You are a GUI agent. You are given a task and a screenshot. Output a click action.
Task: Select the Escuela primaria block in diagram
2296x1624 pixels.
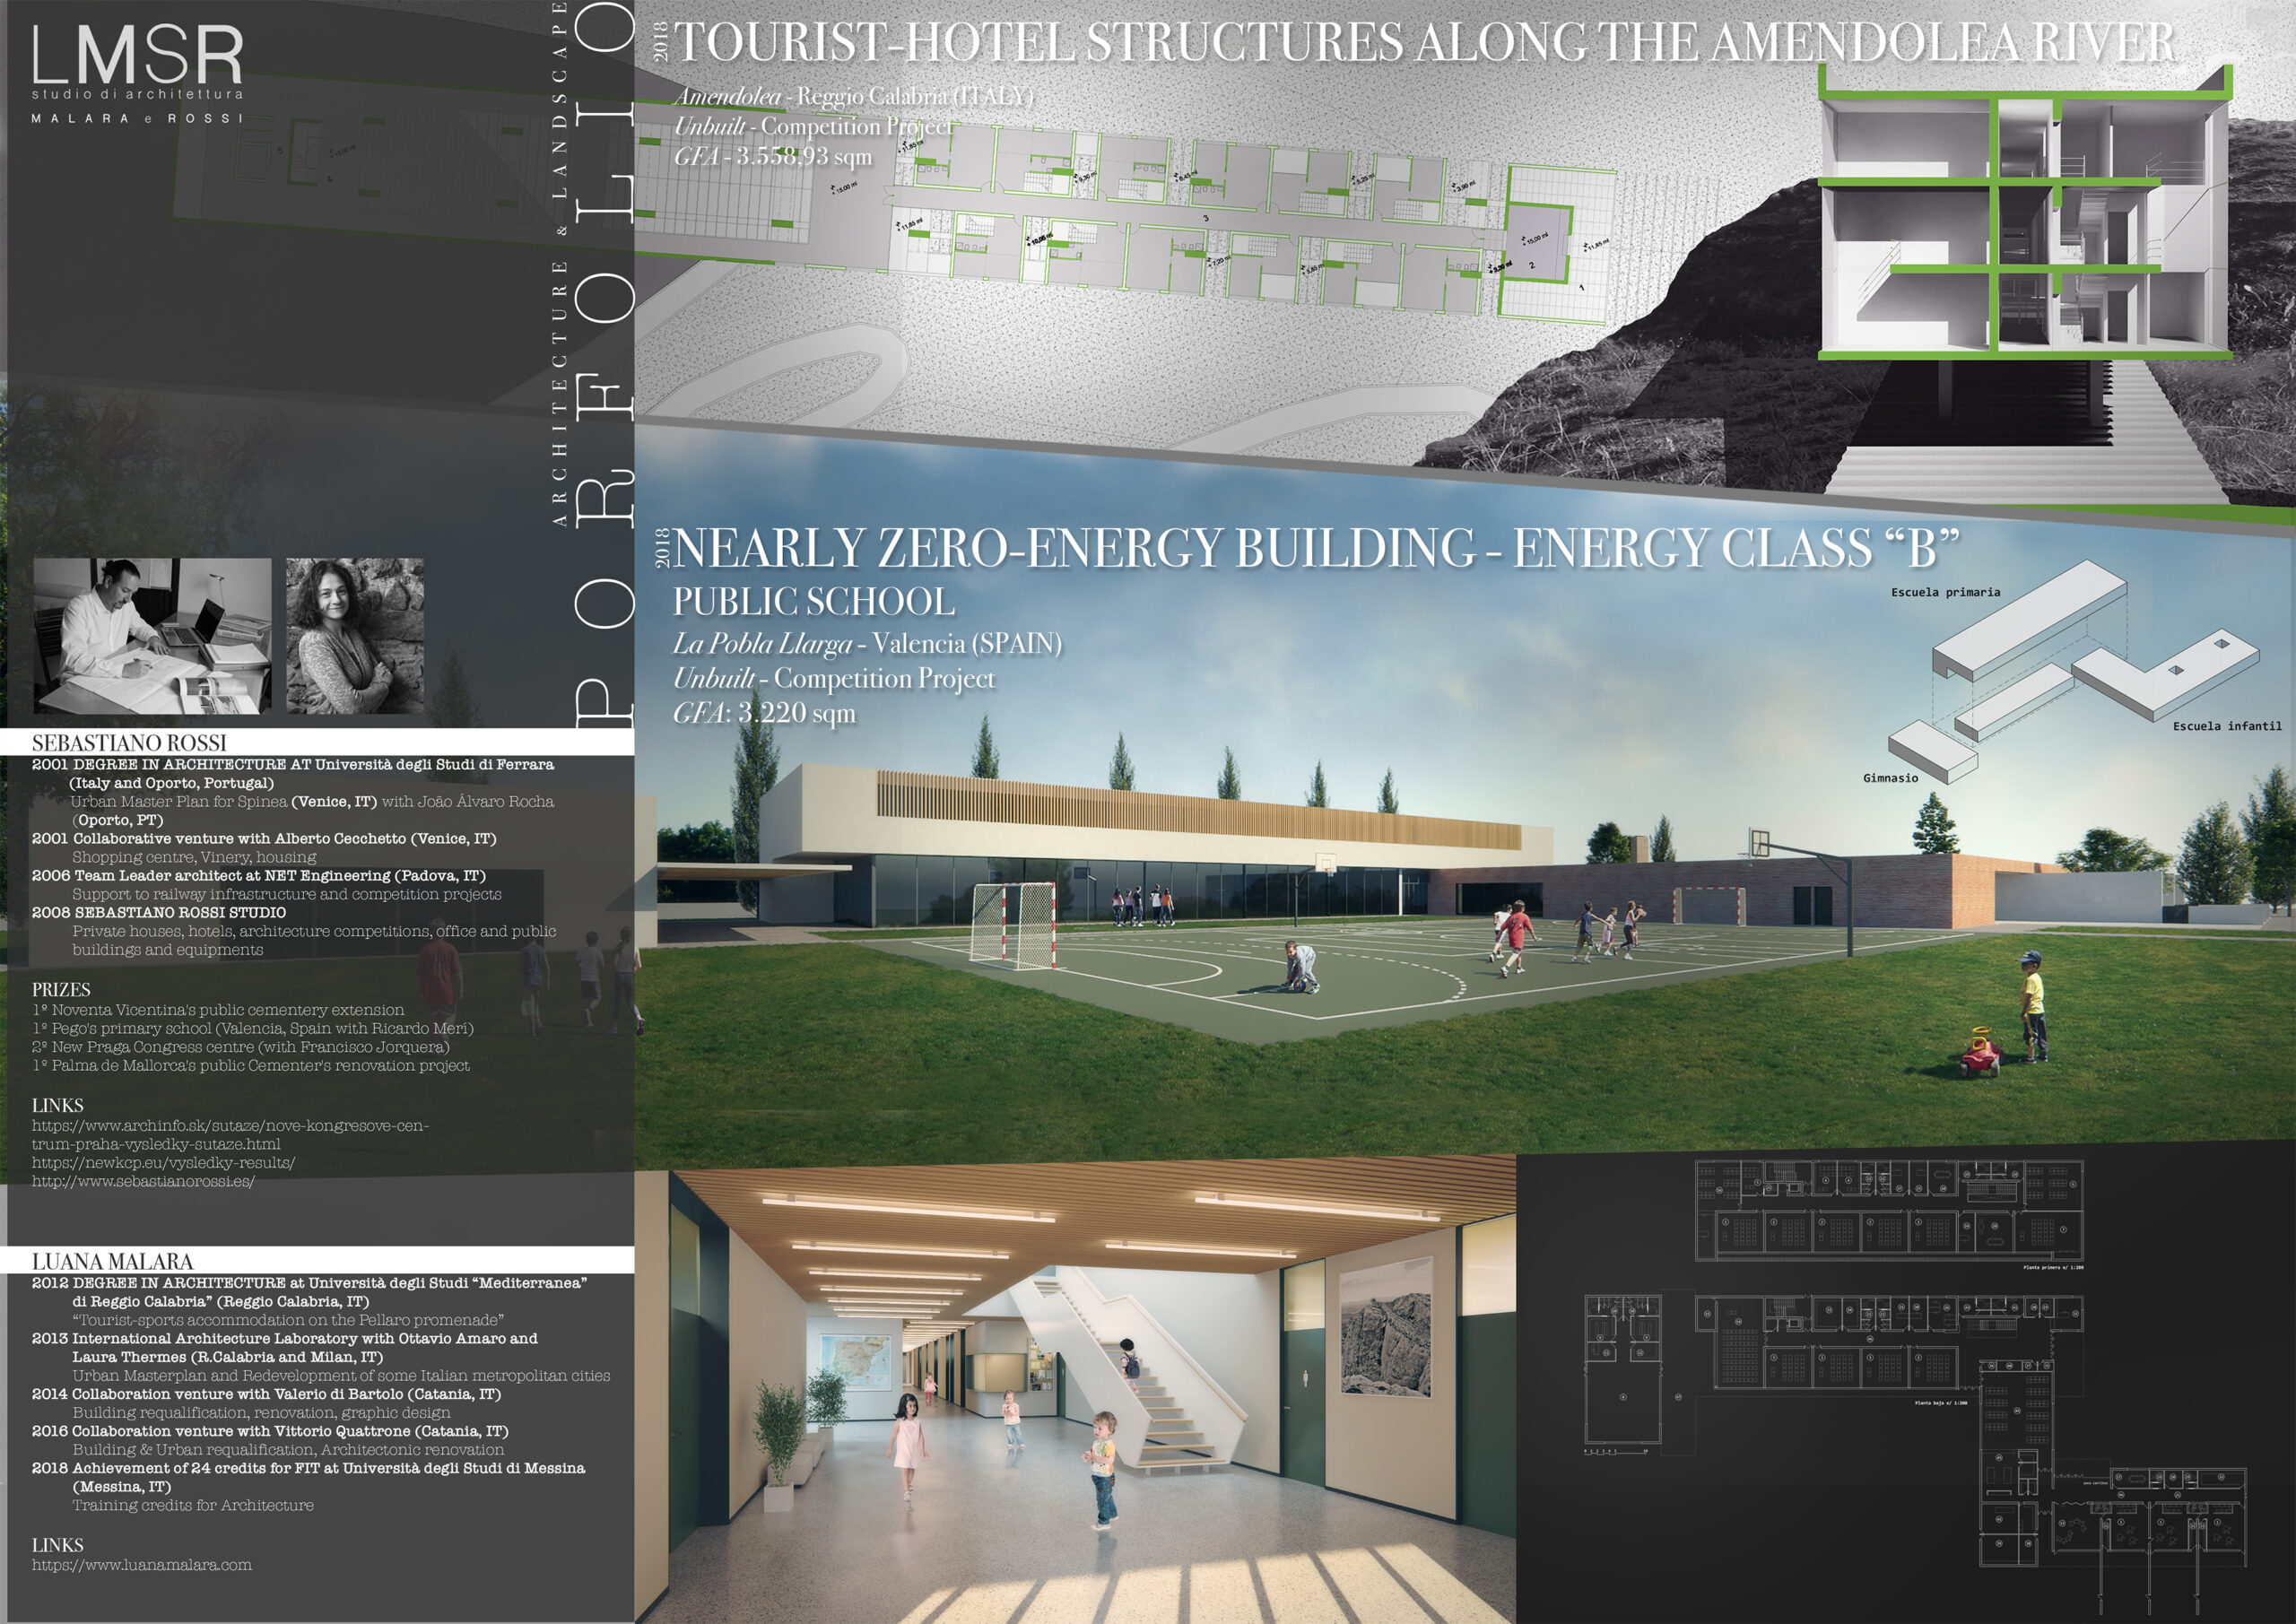click(x=2030, y=618)
